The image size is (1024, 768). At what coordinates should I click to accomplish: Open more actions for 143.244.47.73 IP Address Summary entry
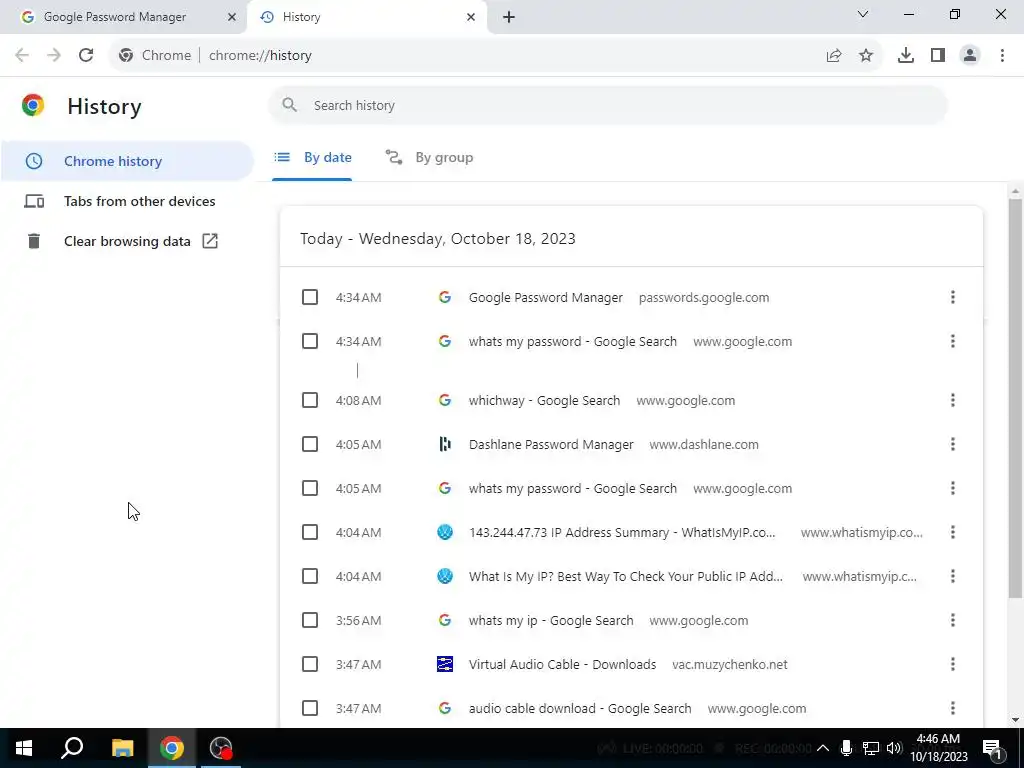953,532
